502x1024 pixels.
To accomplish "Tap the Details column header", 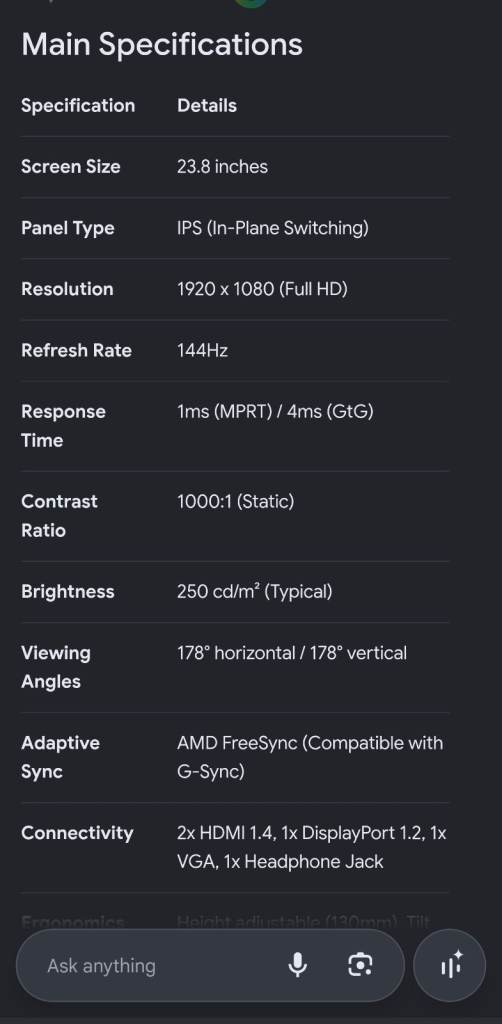I will [207, 105].
